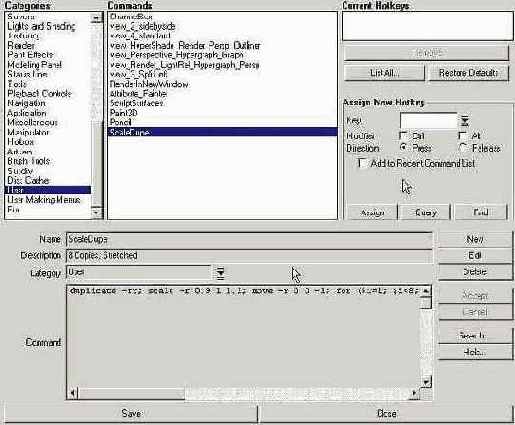Select Lights and Shading category

(41, 26)
